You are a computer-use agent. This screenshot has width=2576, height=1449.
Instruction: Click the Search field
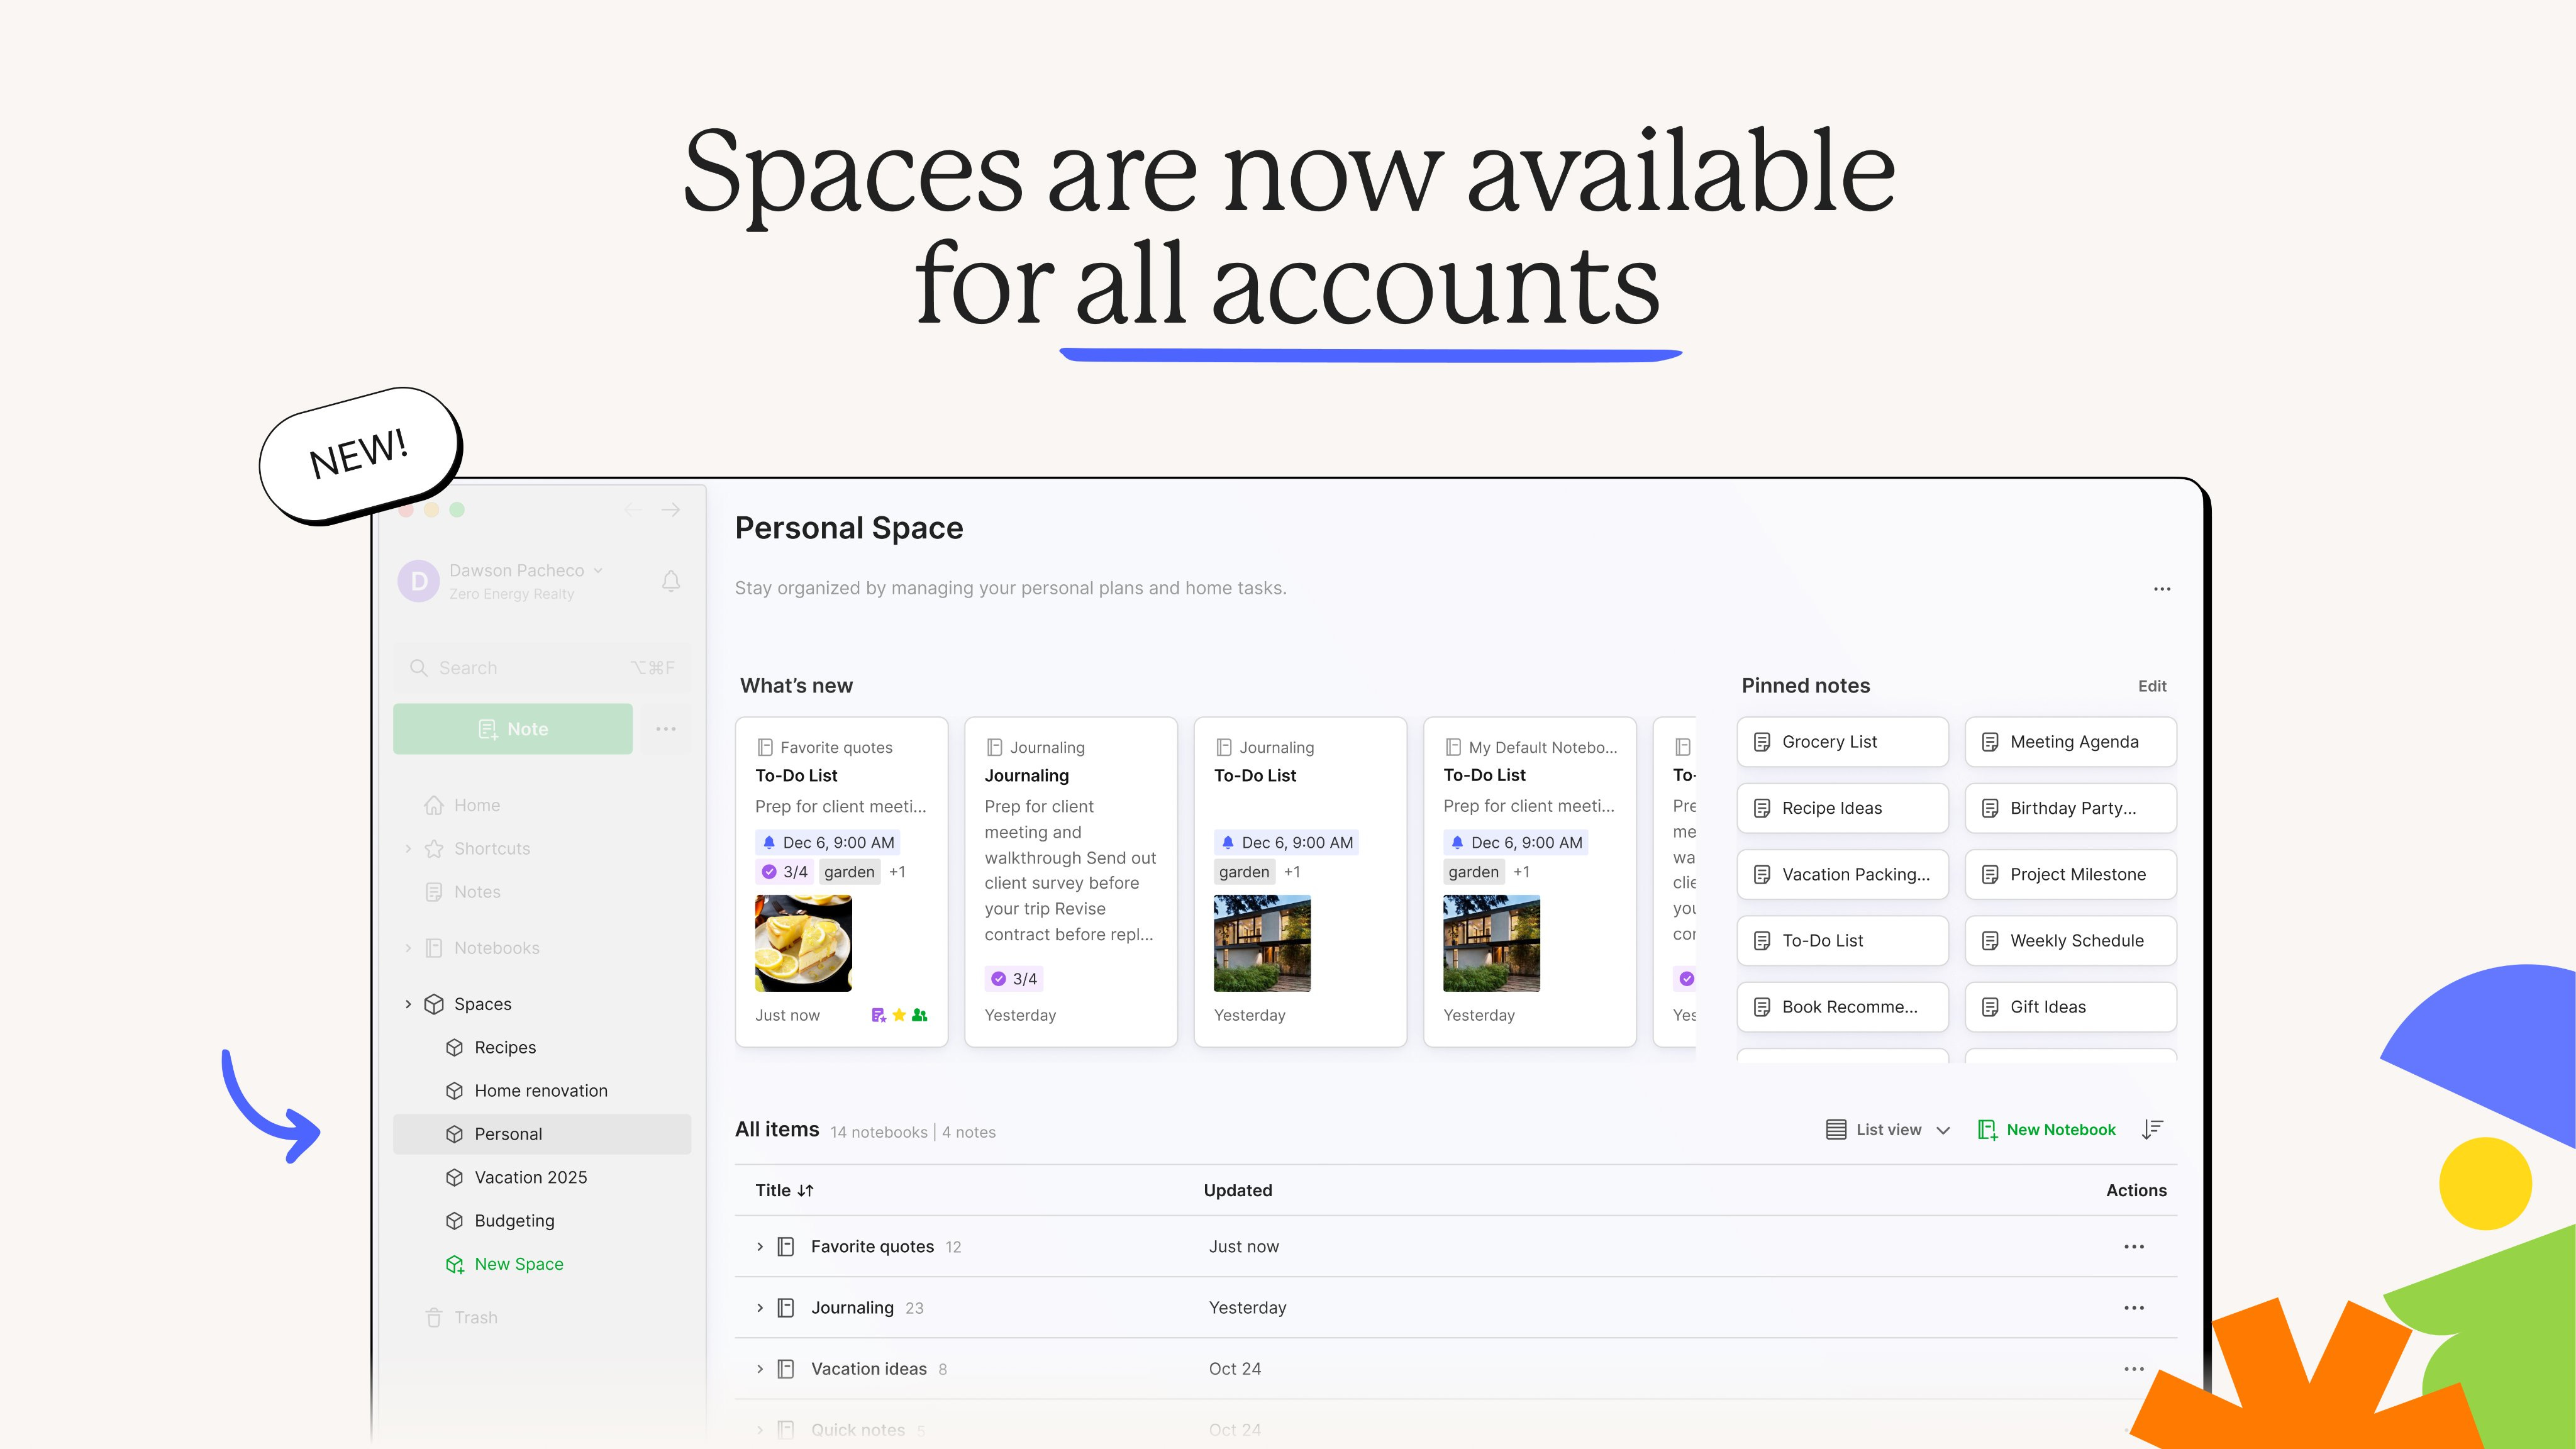click(x=542, y=668)
